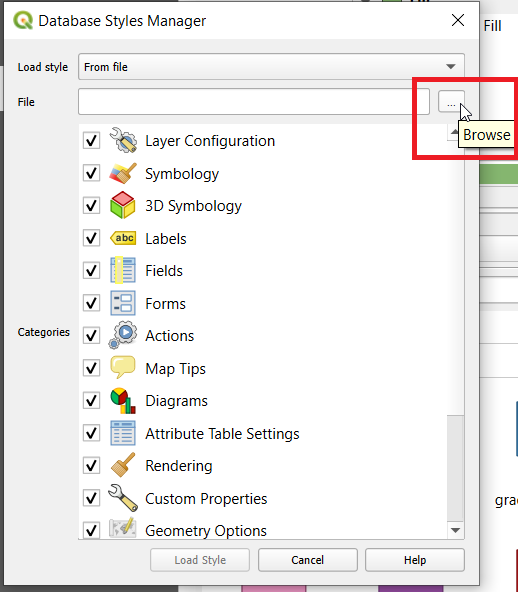Select the Geometry Options entry
Screen dimensions: 518x592
(x=206, y=530)
